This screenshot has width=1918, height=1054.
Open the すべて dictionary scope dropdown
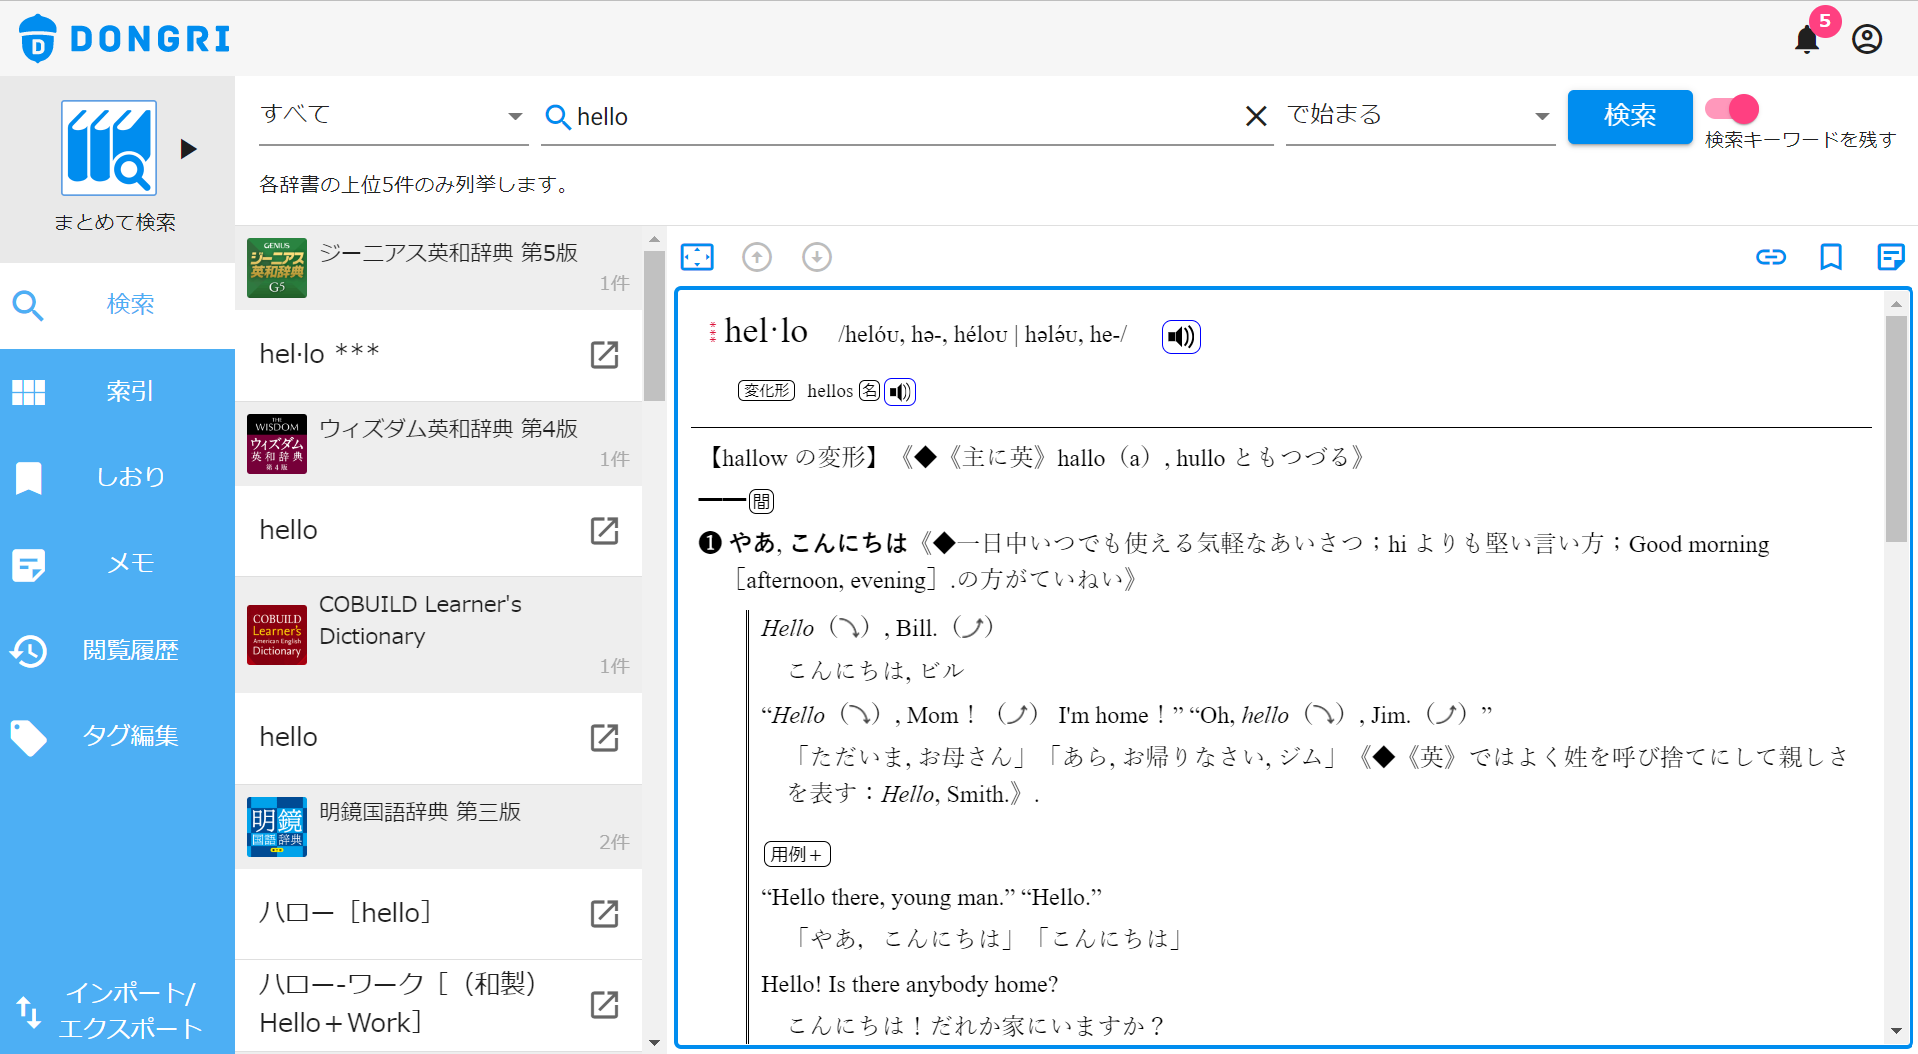pos(393,116)
